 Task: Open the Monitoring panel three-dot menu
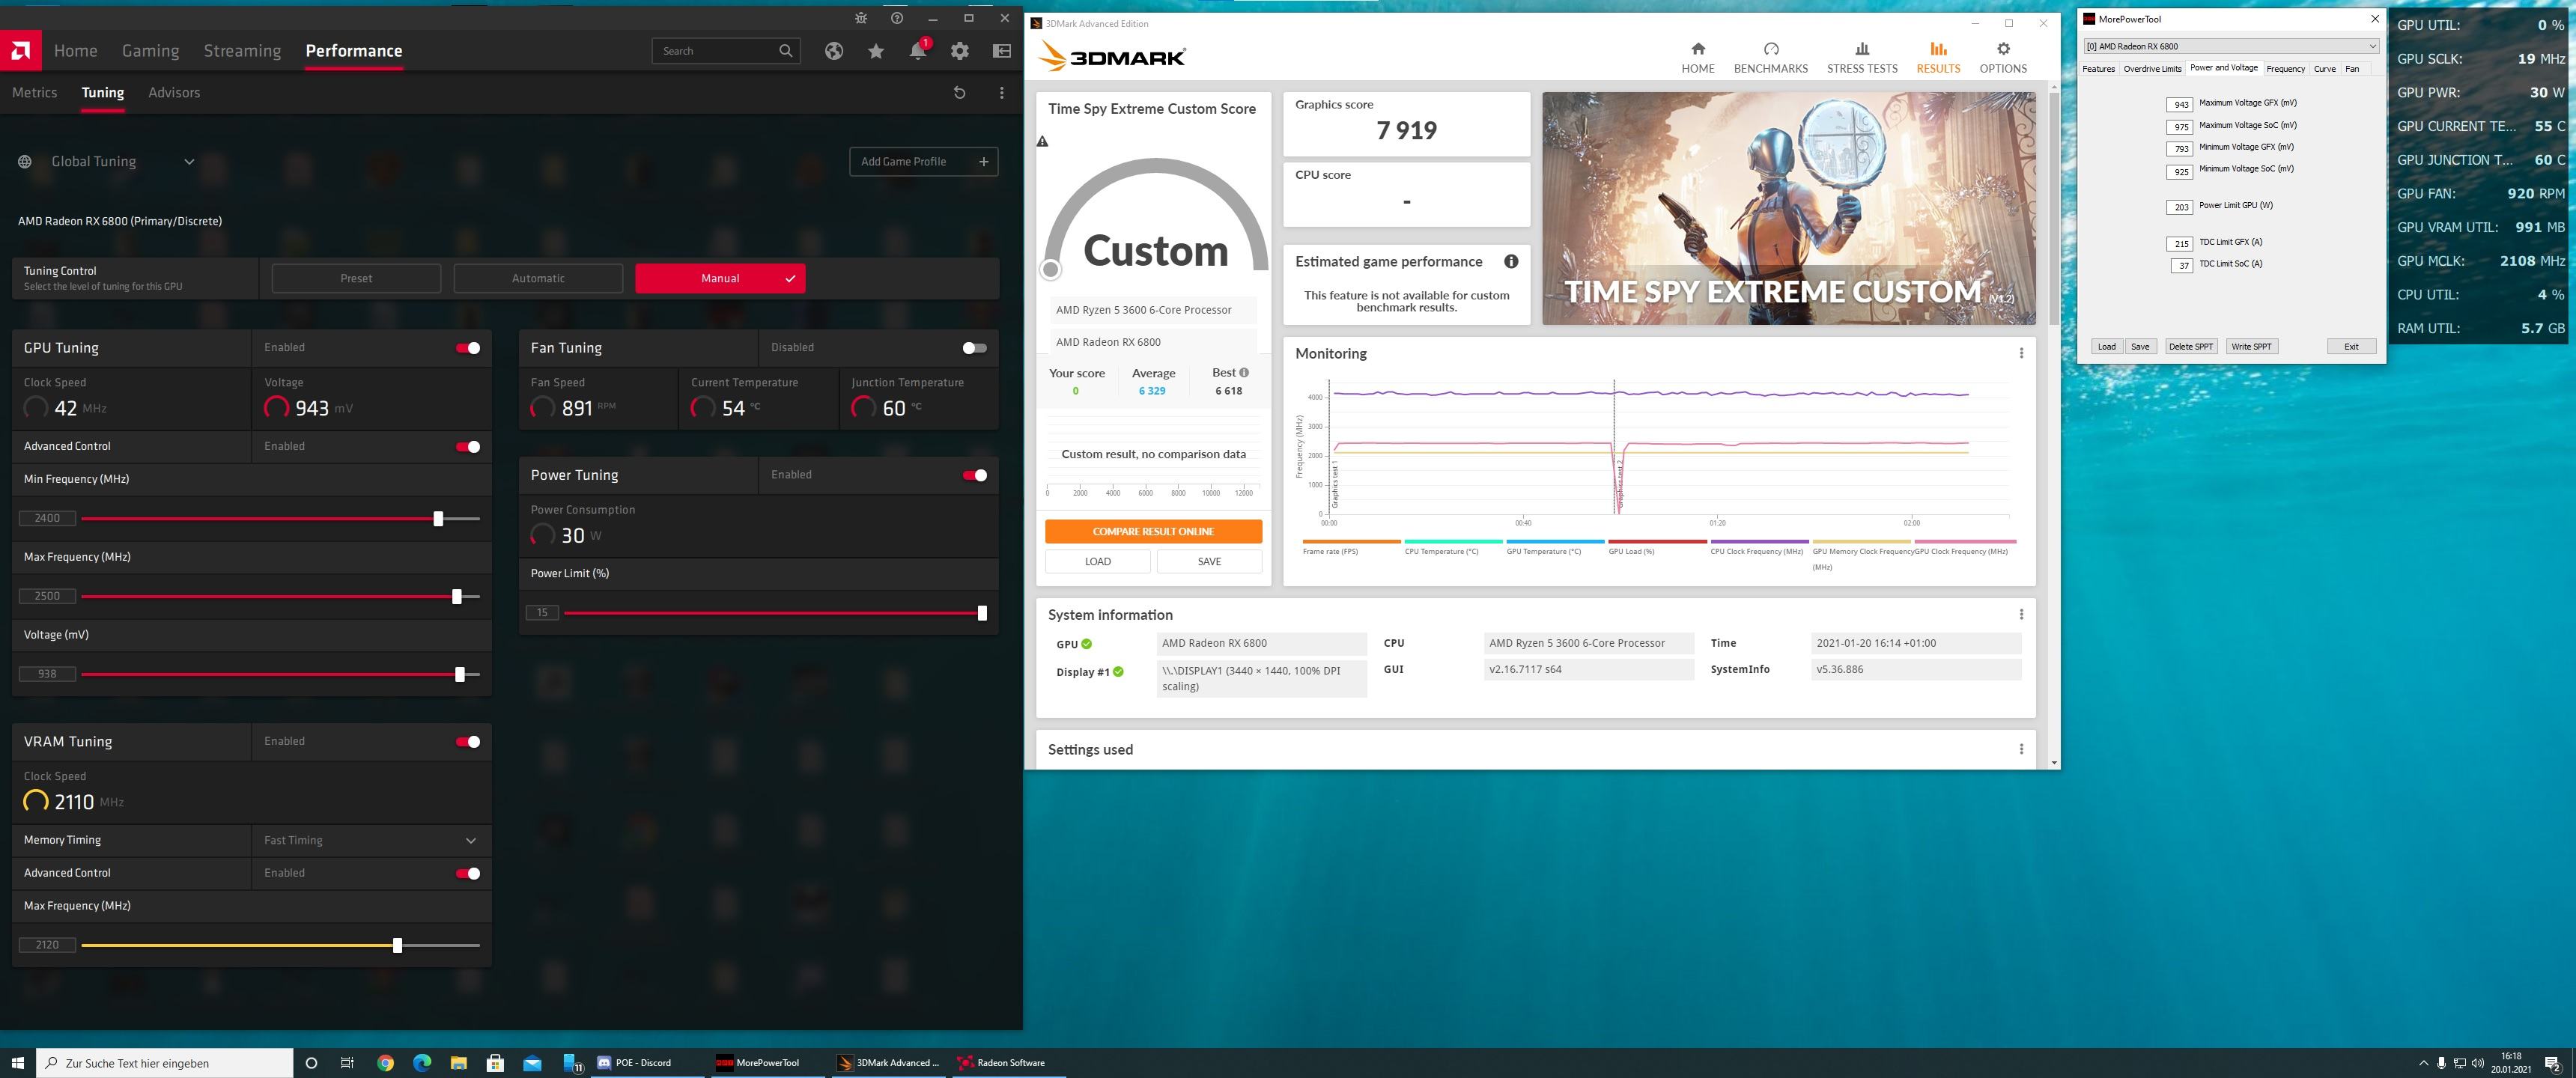click(x=2021, y=353)
